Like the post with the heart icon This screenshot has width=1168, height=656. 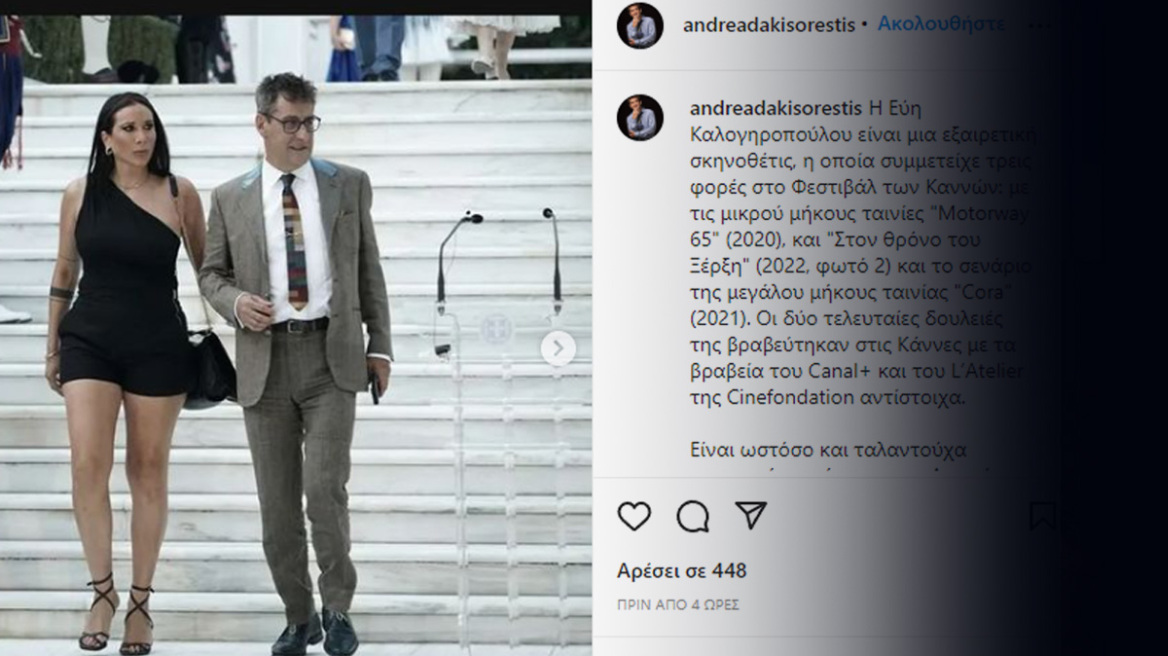click(x=634, y=516)
